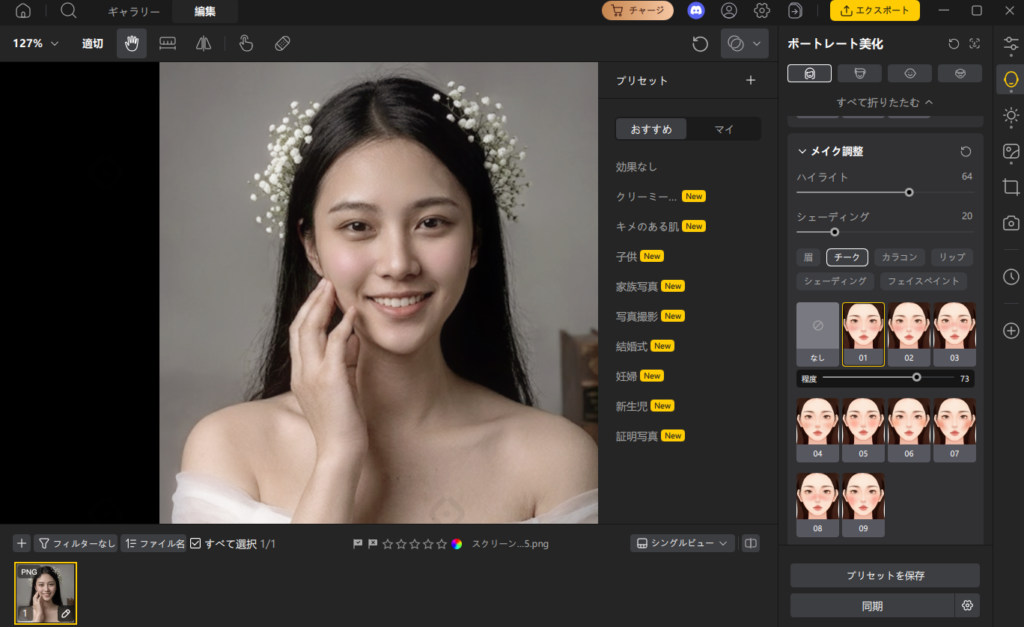
Task: Open the camera sidebar icon
Action: coord(1011,223)
